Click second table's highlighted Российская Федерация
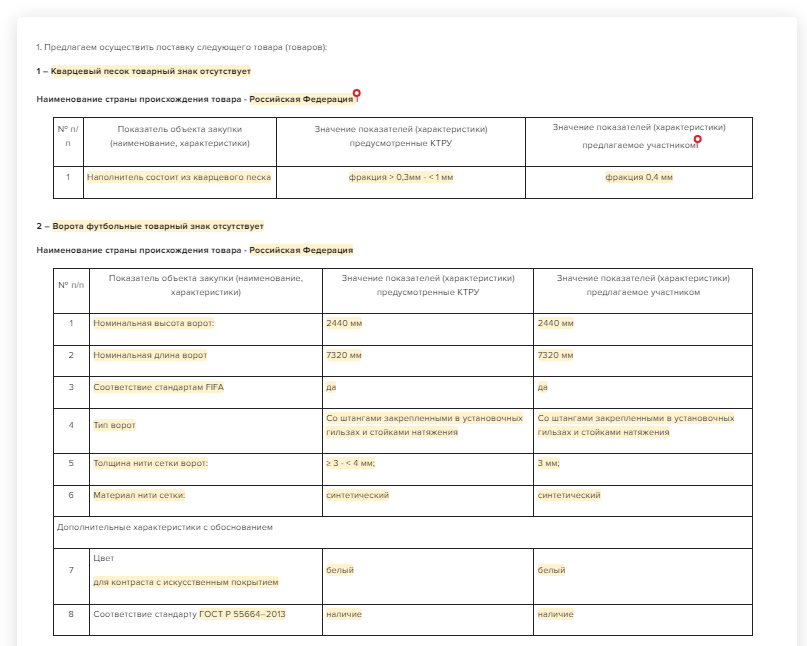The height and width of the screenshot is (646, 807). click(301, 250)
